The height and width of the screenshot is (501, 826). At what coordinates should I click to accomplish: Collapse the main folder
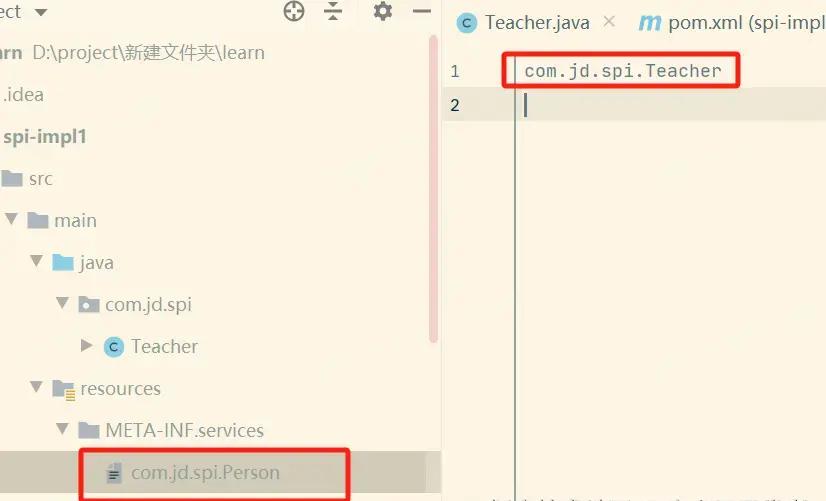click(x=12, y=219)
